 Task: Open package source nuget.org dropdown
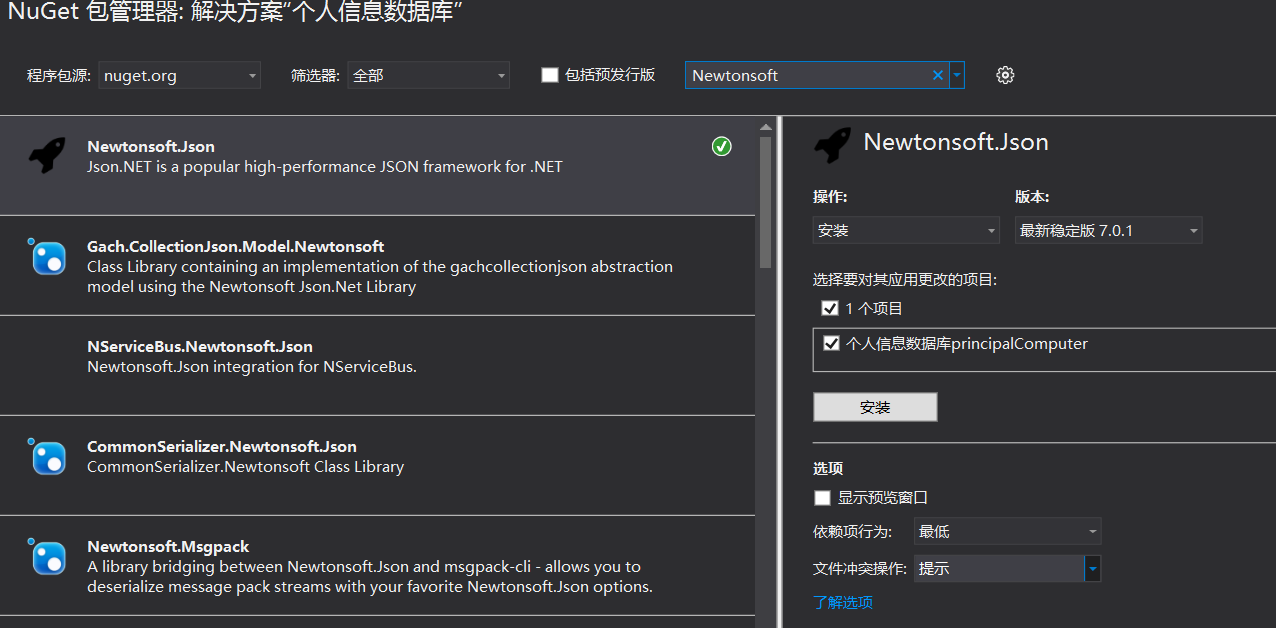(x=179, y=75)
